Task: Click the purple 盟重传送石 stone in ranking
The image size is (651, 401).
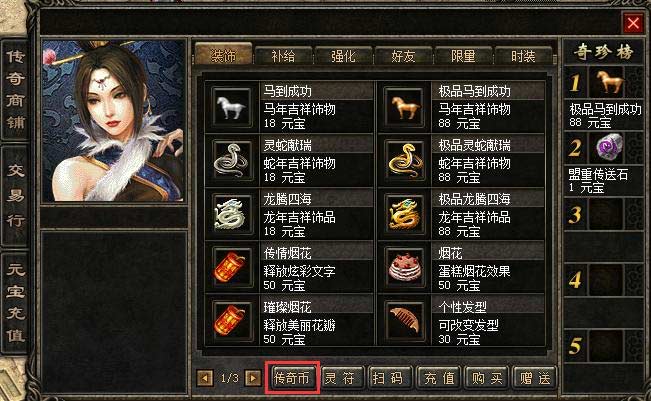Action: 609,147
